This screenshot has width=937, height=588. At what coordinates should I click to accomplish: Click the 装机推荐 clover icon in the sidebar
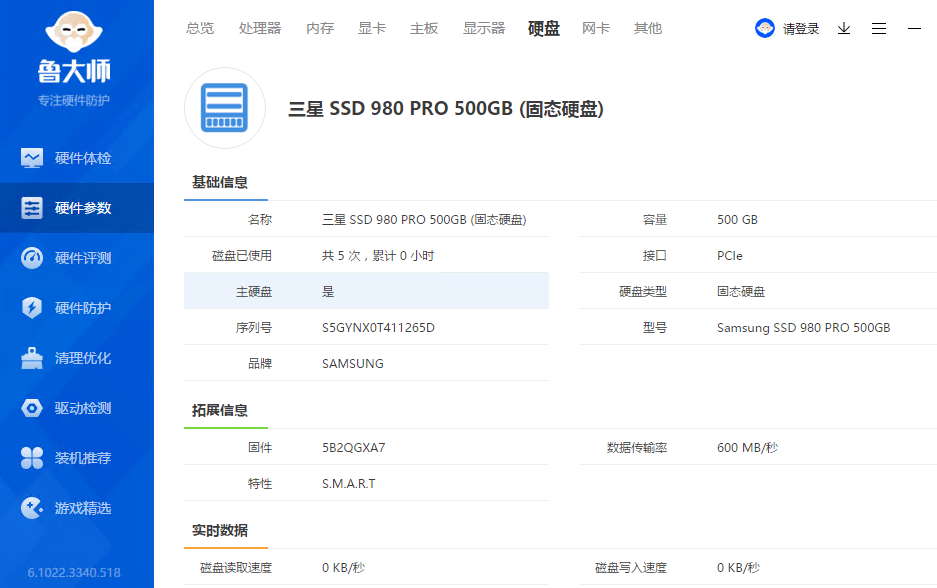tap(32, 458)
